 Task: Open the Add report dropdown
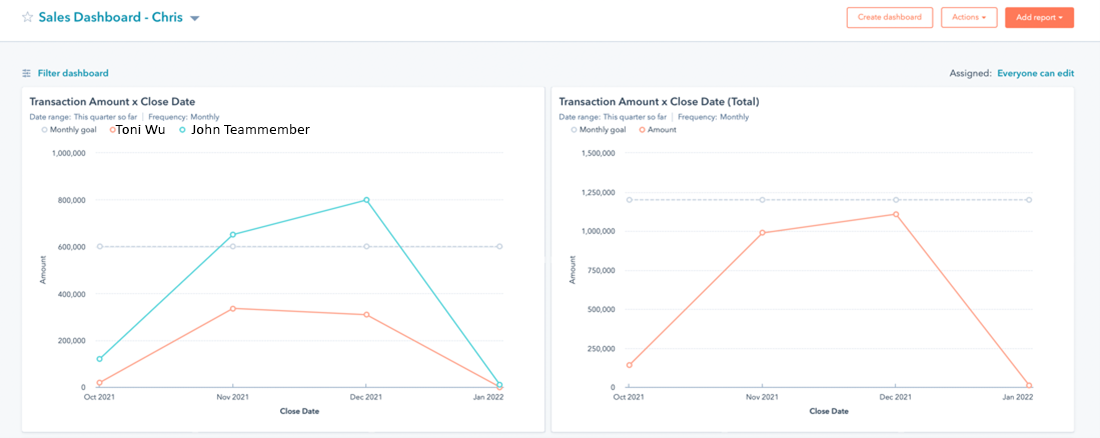coord(1038,17)
